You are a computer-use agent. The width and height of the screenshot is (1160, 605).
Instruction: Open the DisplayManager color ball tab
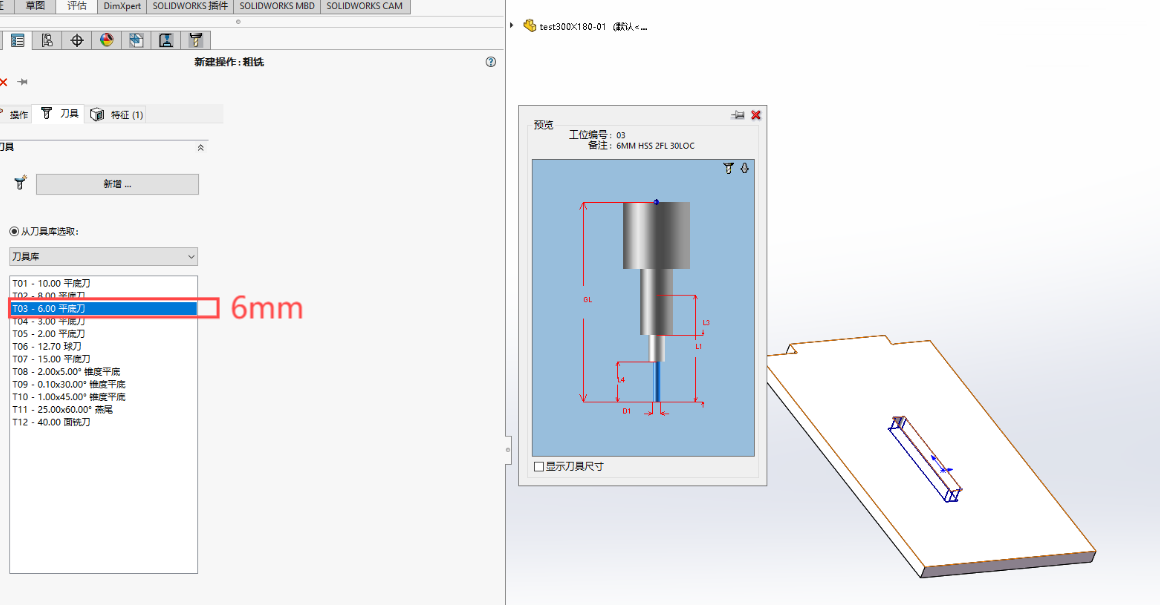[x=107, y=41]
